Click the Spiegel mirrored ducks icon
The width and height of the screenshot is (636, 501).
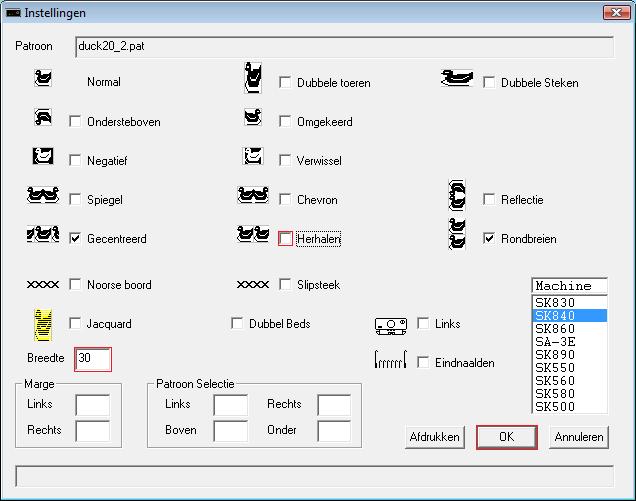coord(43,196)
